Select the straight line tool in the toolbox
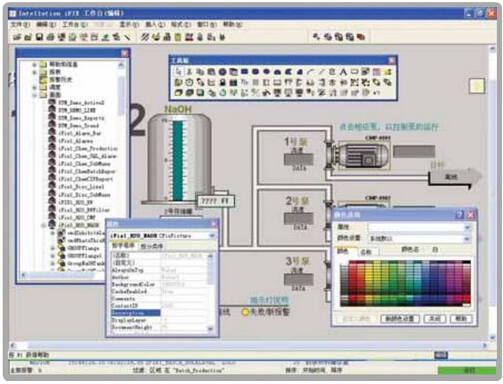Image resolution: width=503 pixels, height=384 pixels. tap(321, 71)
